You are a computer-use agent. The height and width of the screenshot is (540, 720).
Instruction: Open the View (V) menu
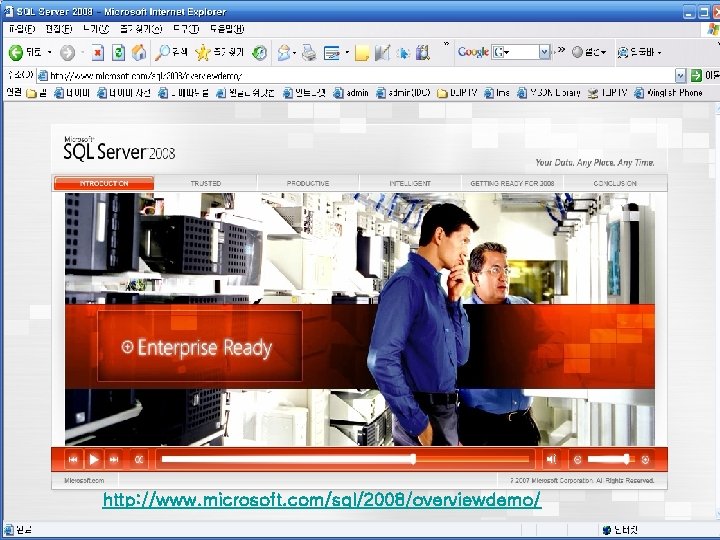96,29
